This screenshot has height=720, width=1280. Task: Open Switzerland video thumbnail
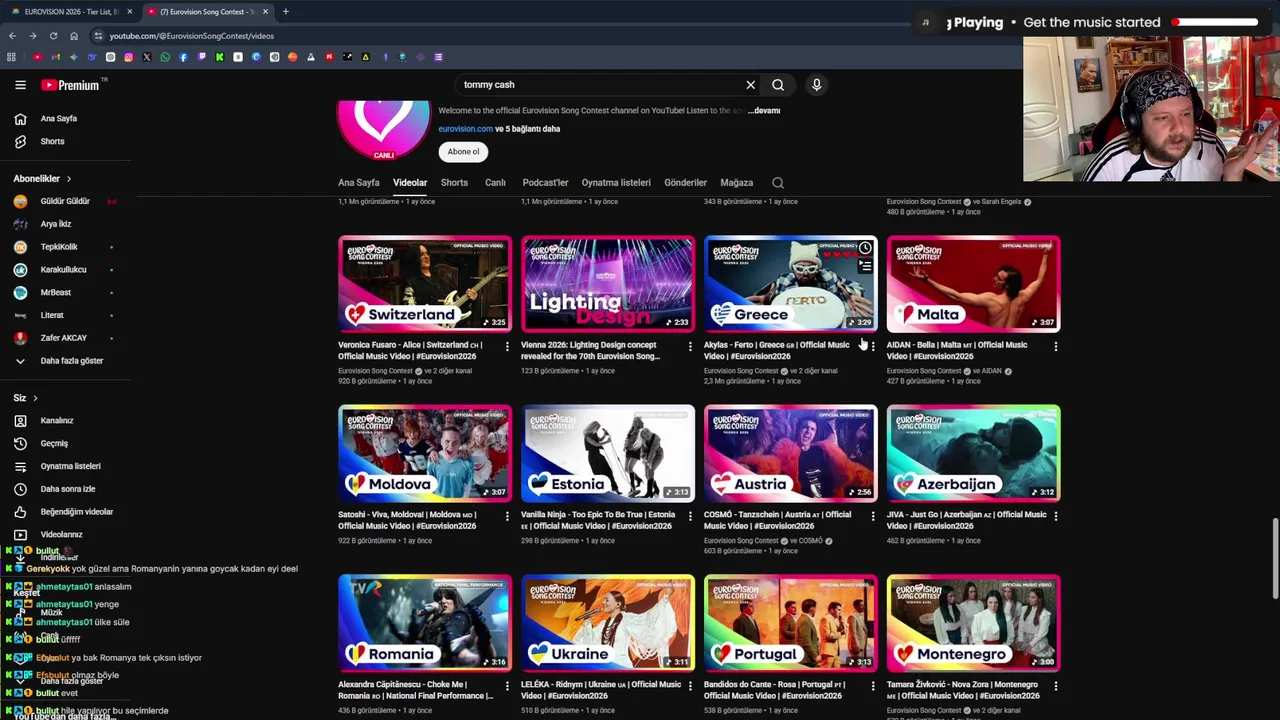tap(425, 284)
